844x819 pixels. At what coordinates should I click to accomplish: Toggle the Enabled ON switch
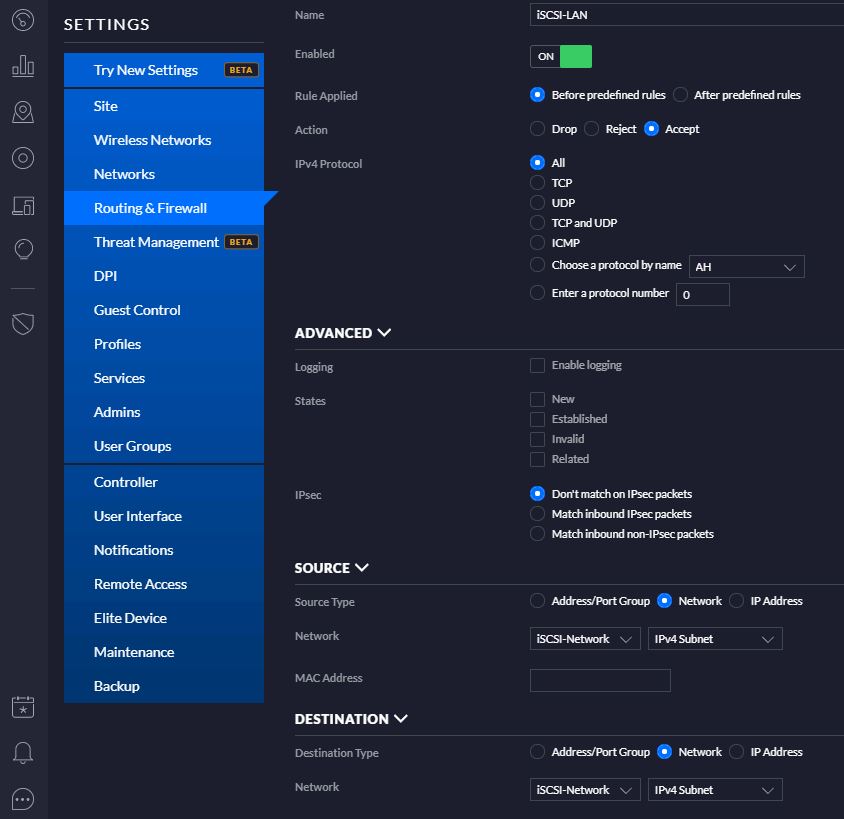click(560, 57)
